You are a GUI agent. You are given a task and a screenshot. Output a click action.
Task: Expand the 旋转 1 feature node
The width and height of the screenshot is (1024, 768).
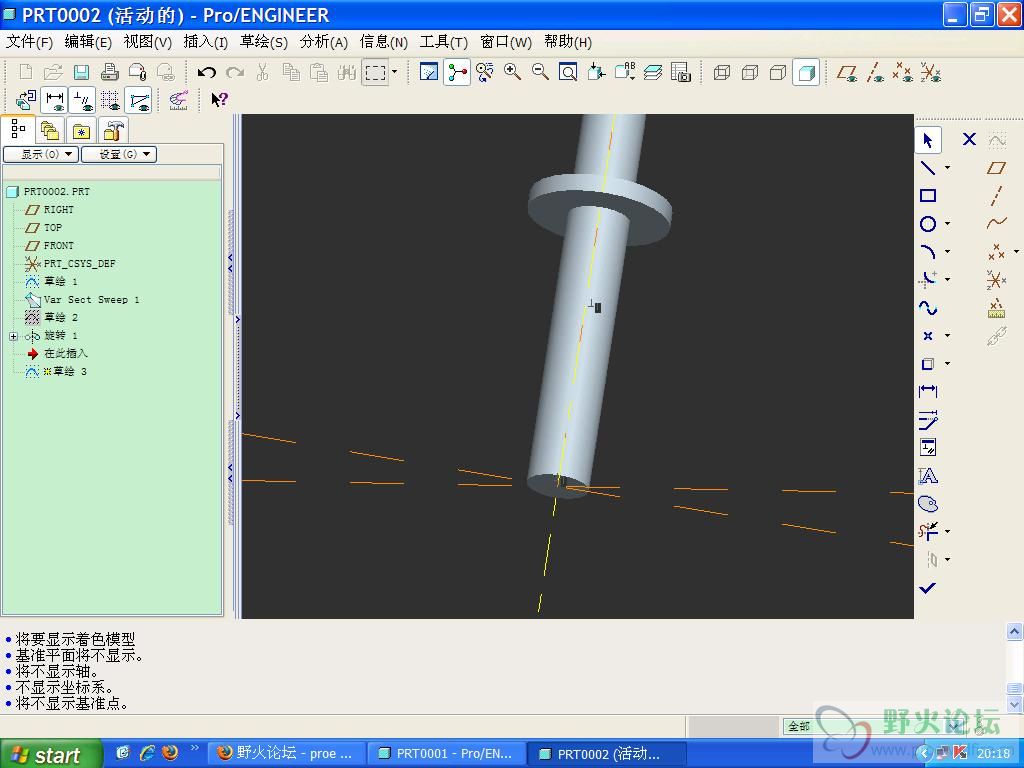click(13, 336)
